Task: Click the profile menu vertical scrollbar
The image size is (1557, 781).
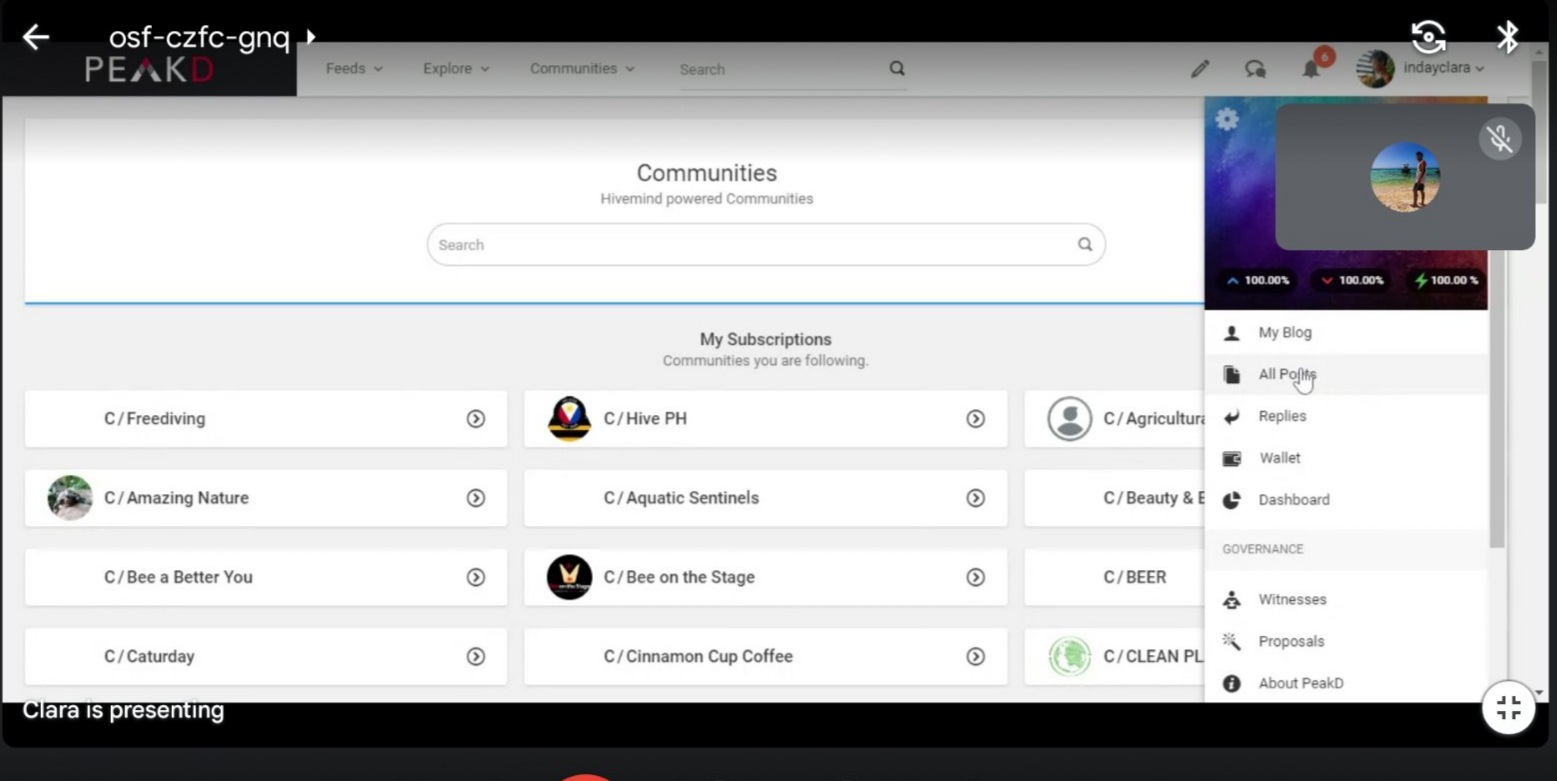Action: [1497, 398]
